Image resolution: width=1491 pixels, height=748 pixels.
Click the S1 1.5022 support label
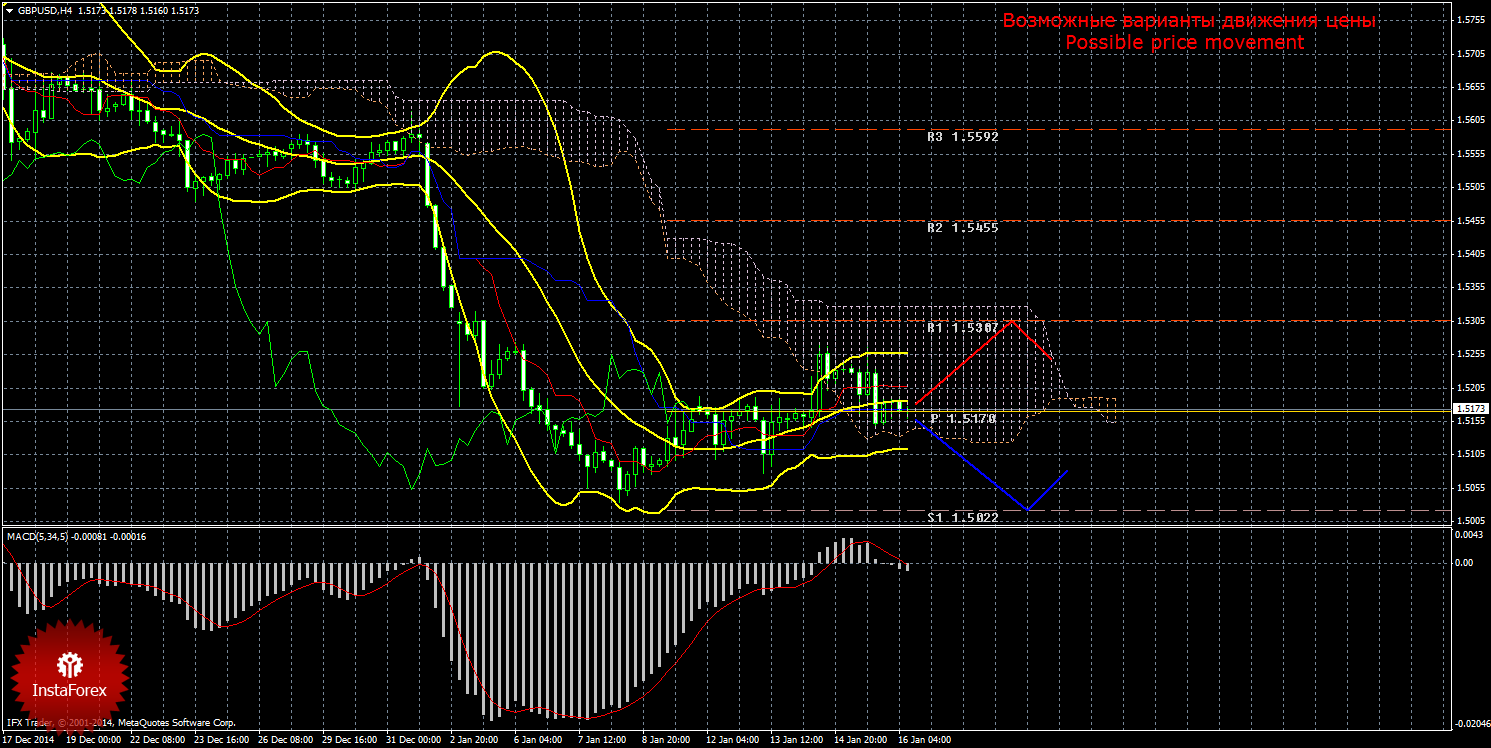click(x=962, y=517)
